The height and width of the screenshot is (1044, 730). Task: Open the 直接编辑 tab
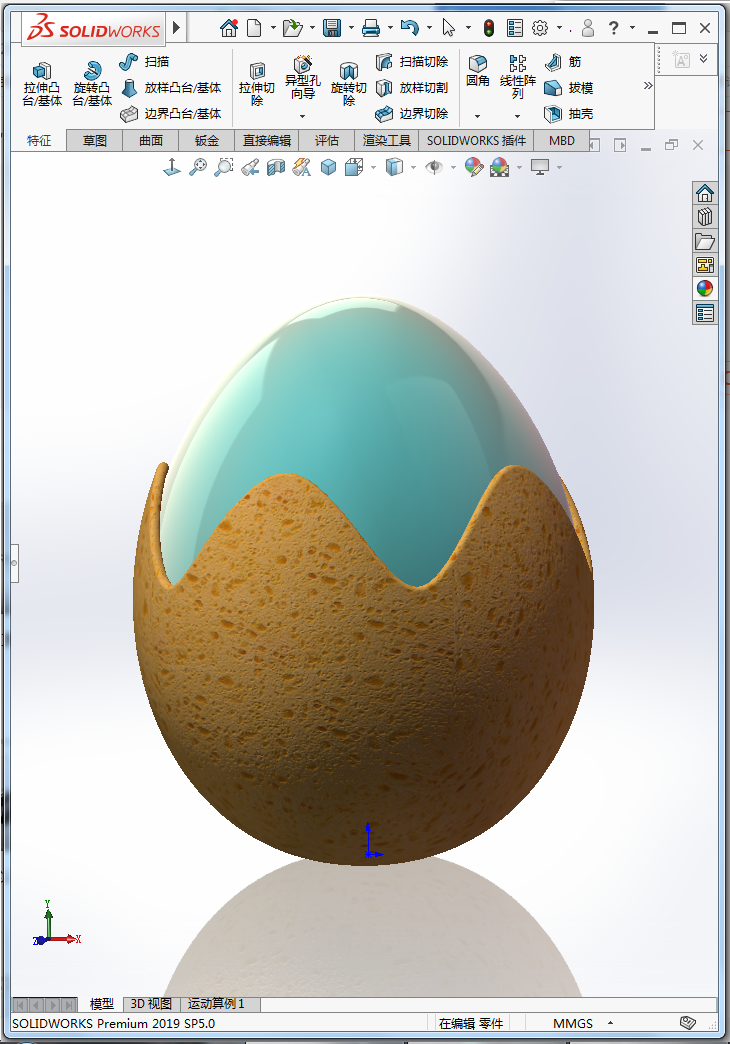[x=266, y=140]
